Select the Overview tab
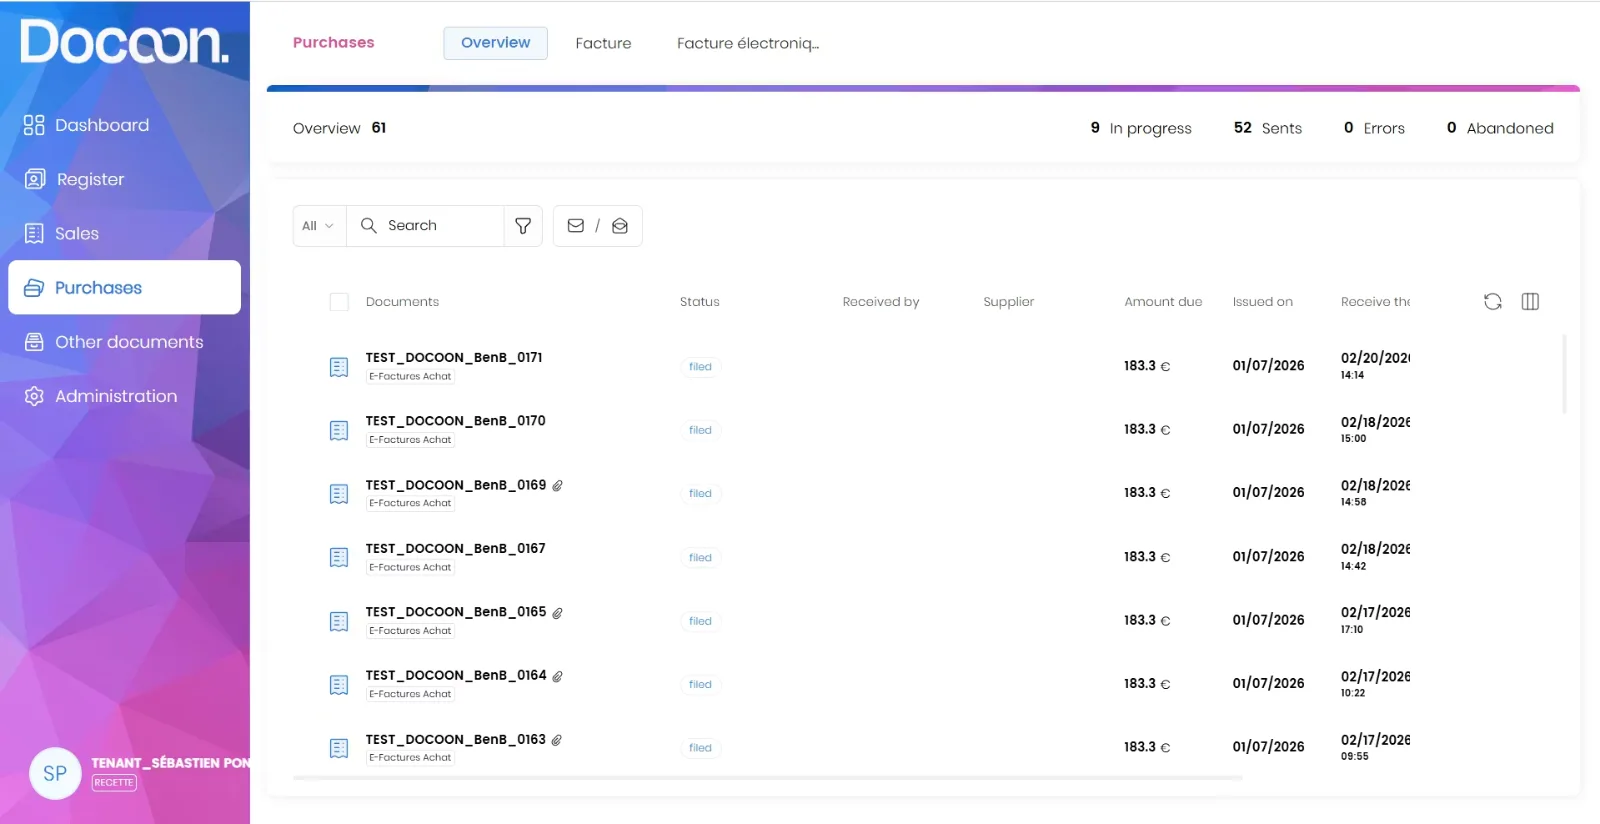This screenshot has width=1600, height=824. click(495, 43)
